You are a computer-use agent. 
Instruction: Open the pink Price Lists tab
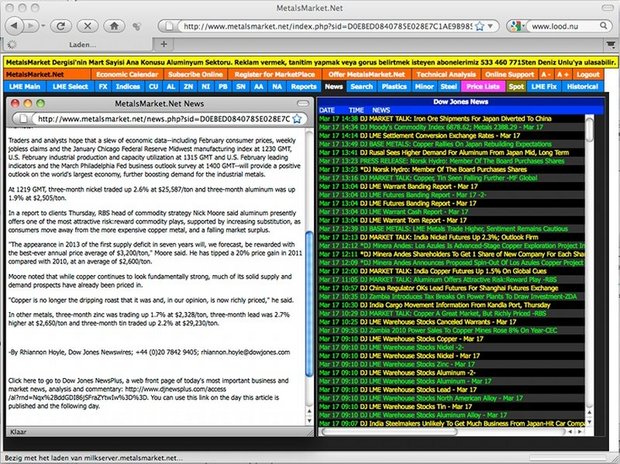coord(483,87)
